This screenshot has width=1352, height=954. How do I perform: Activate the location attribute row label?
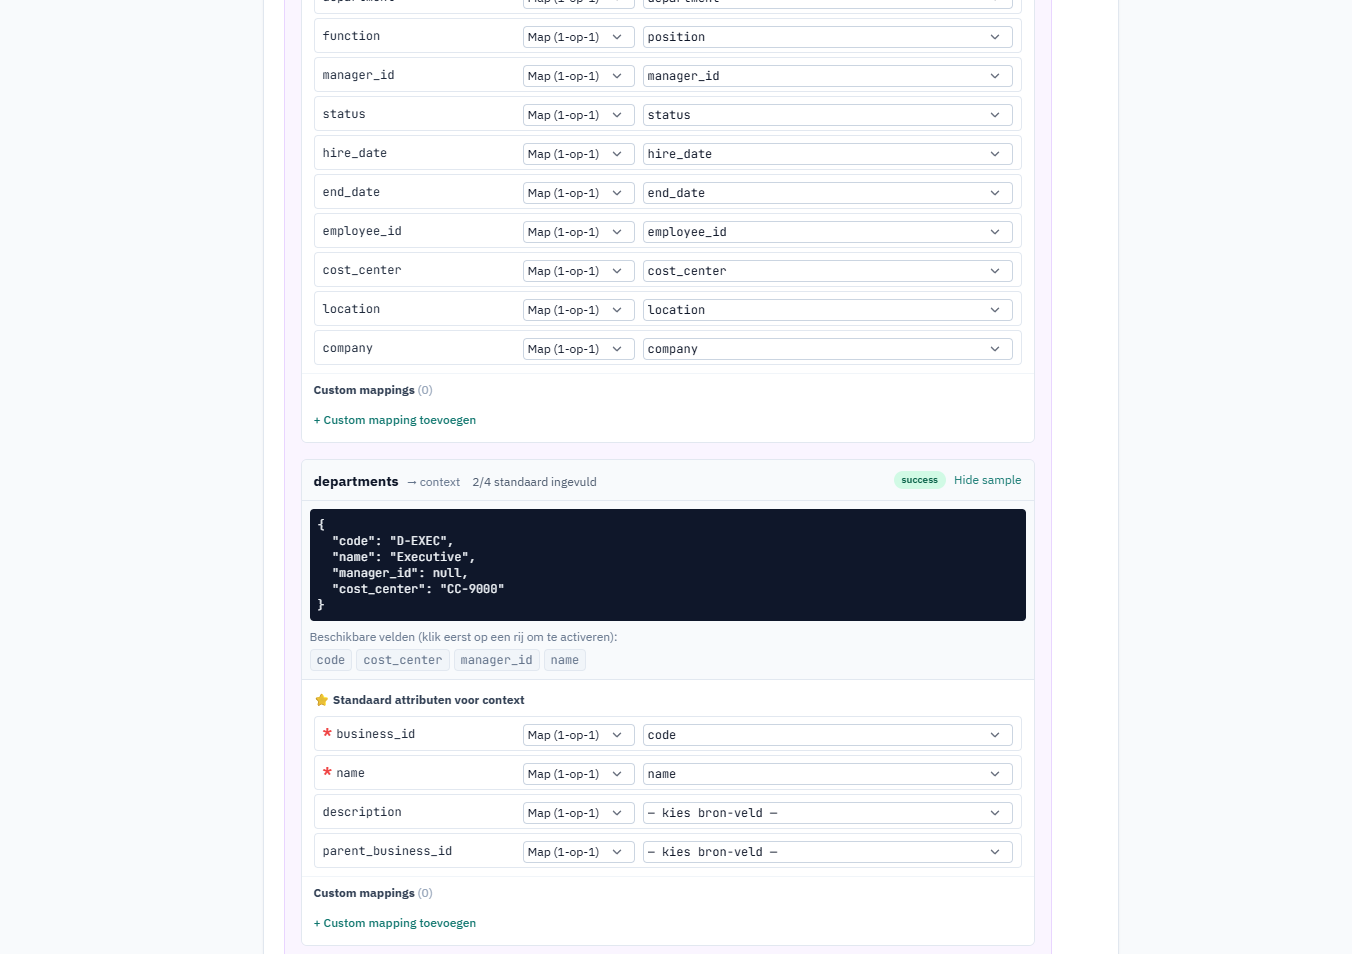pyautogui.click(x=351, y=309)
